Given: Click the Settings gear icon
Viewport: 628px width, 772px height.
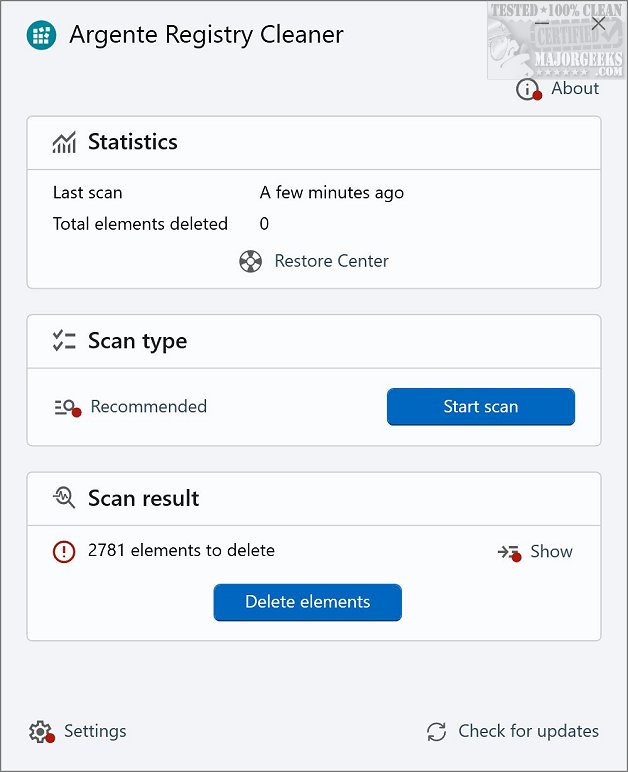Looking at the screenshot, I should tap(40, 732).
